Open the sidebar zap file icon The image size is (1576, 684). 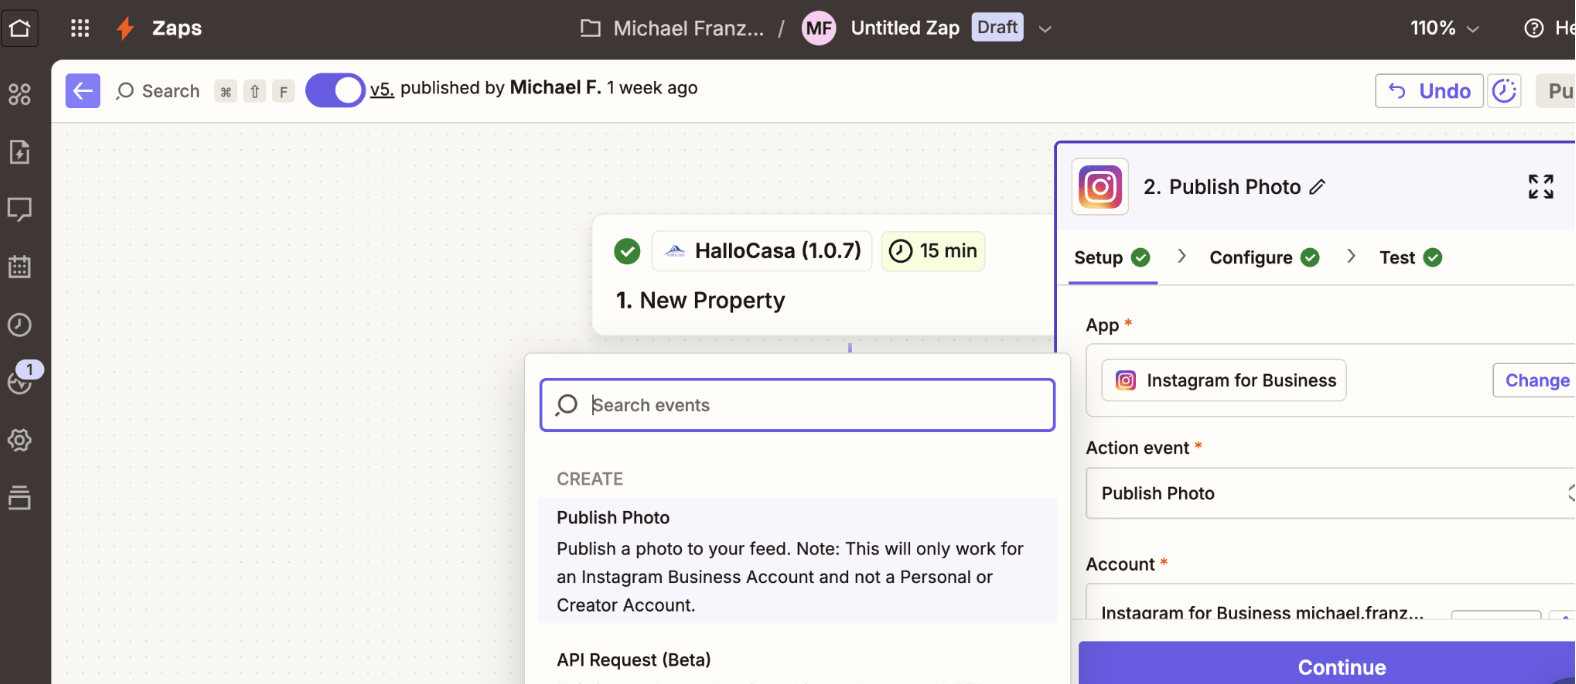tap(20, 152)
